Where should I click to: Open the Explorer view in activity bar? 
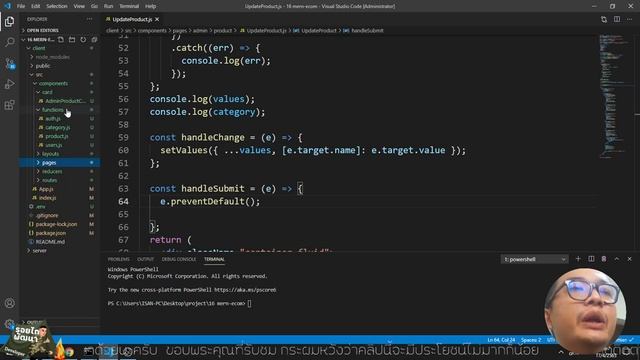9,21
